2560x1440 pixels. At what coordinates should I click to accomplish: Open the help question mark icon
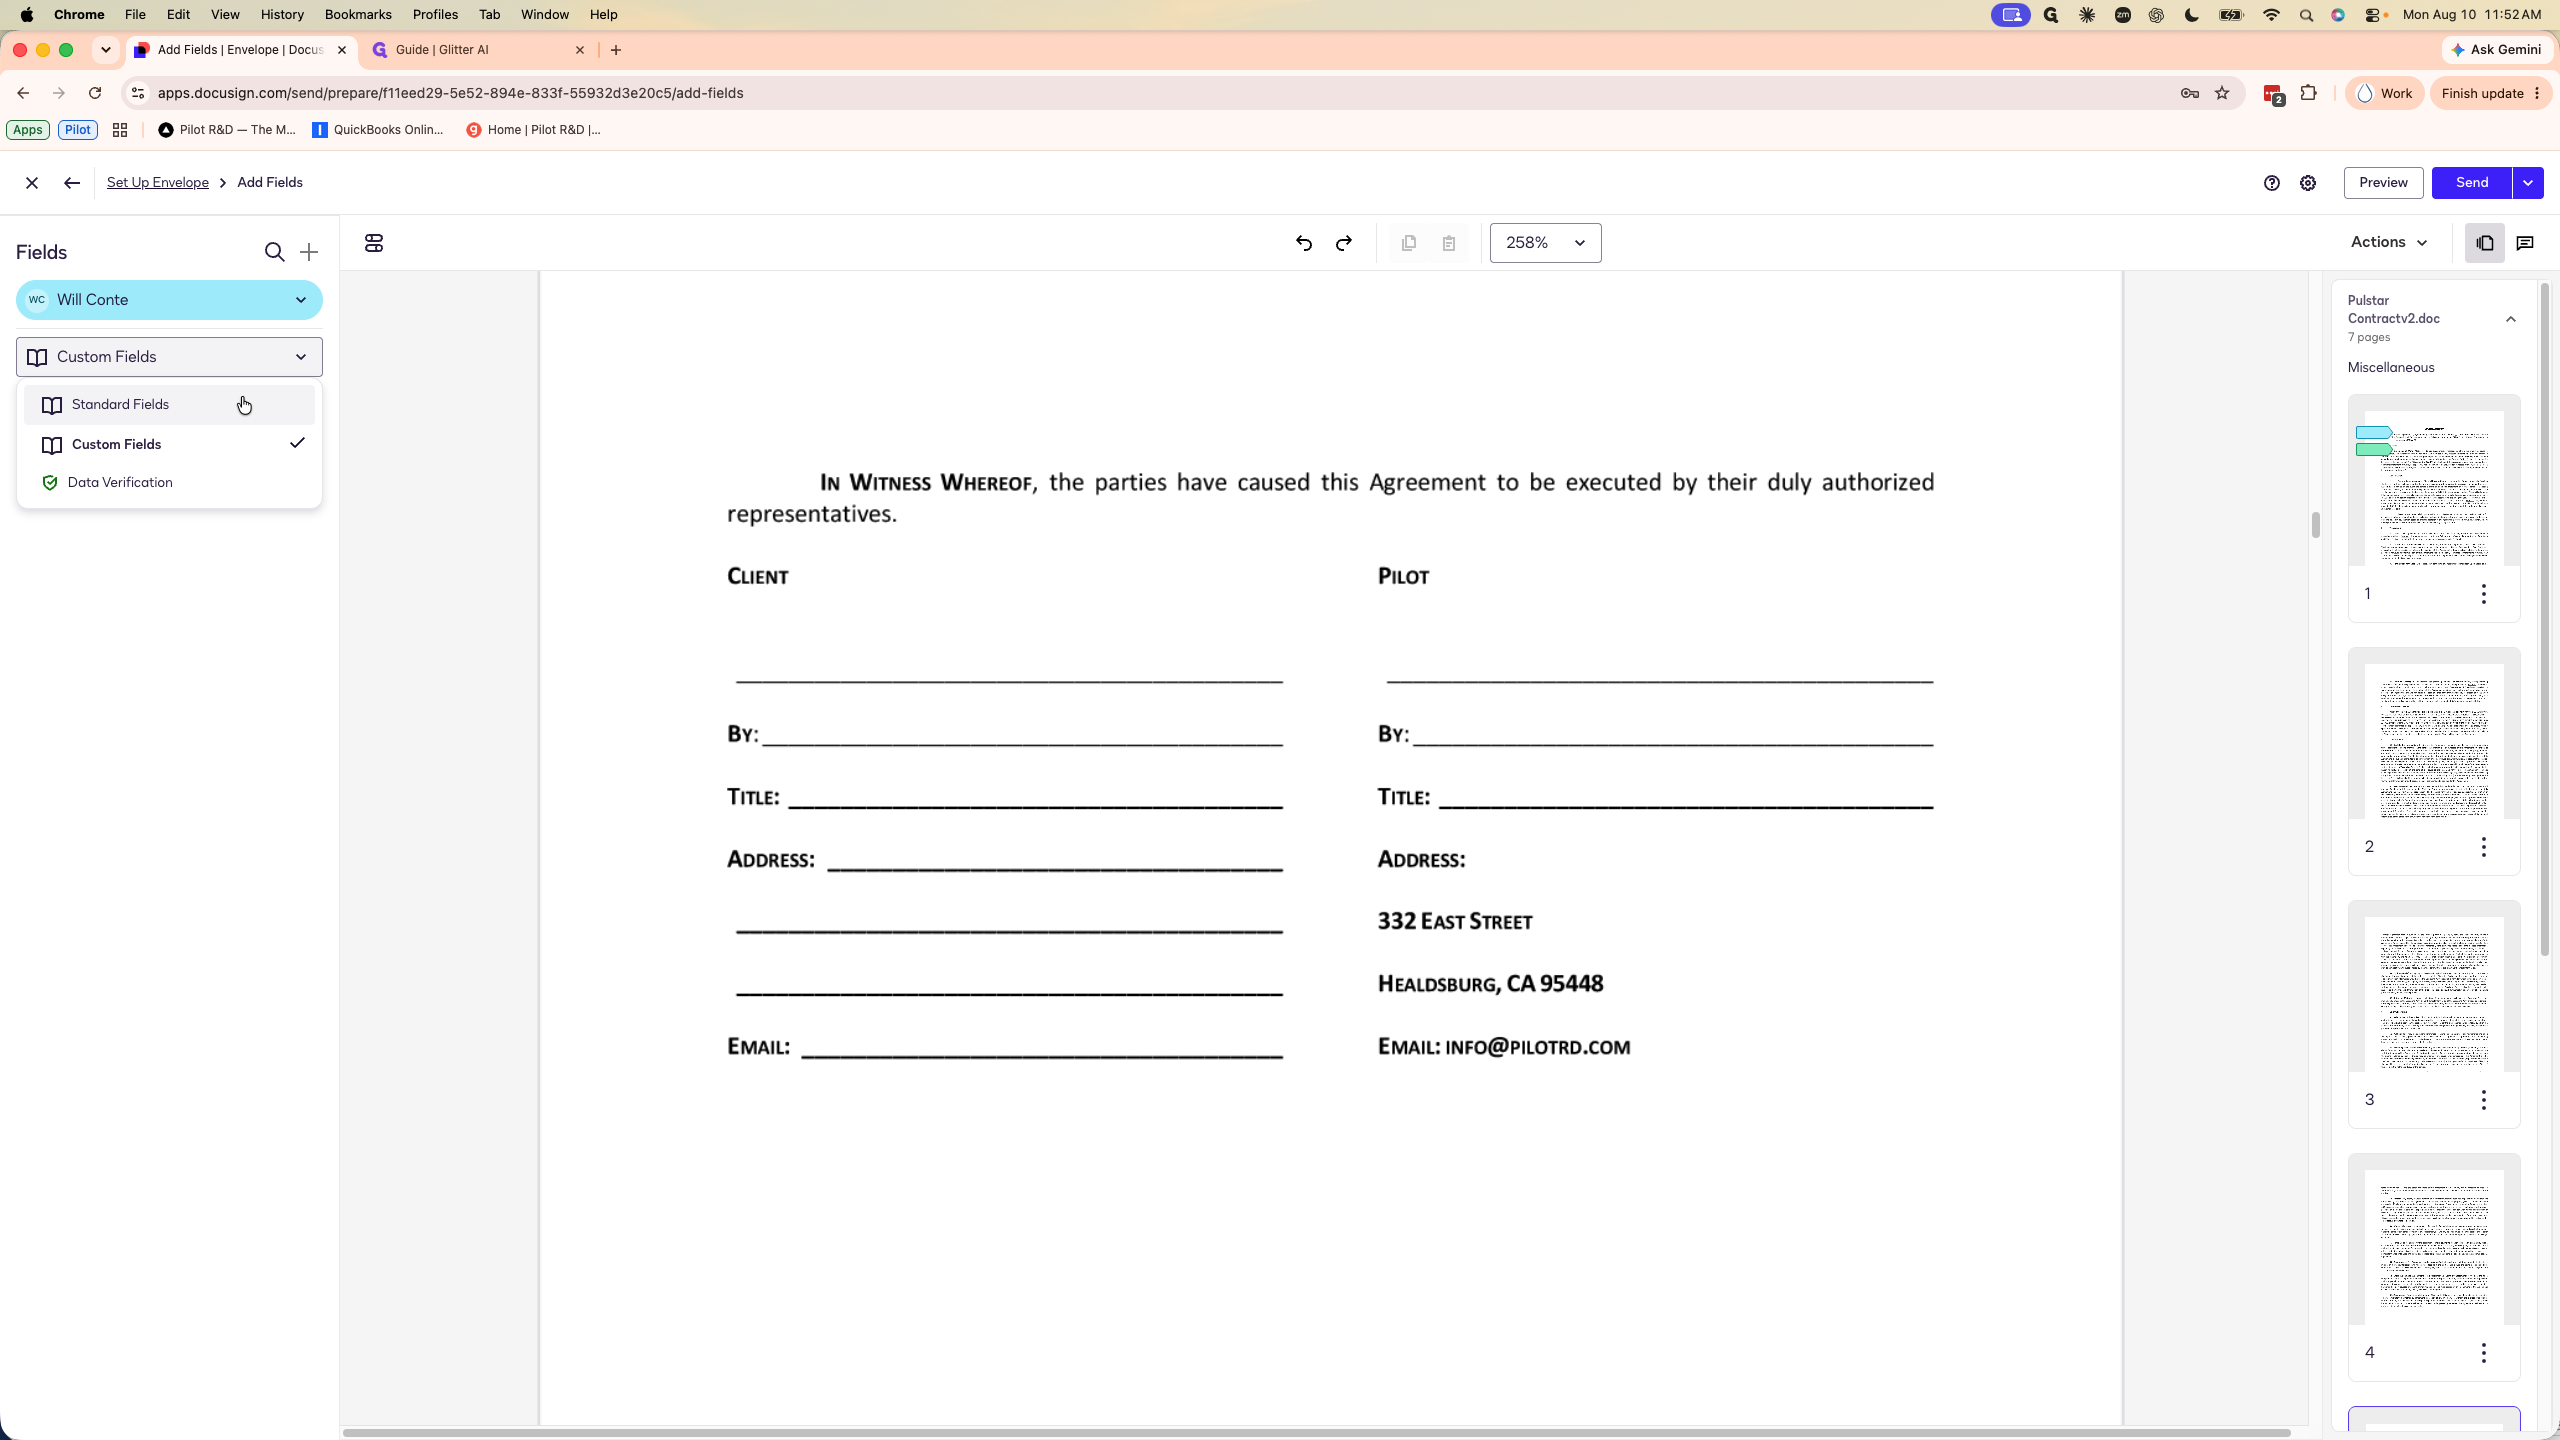(x=2272, y=183)
